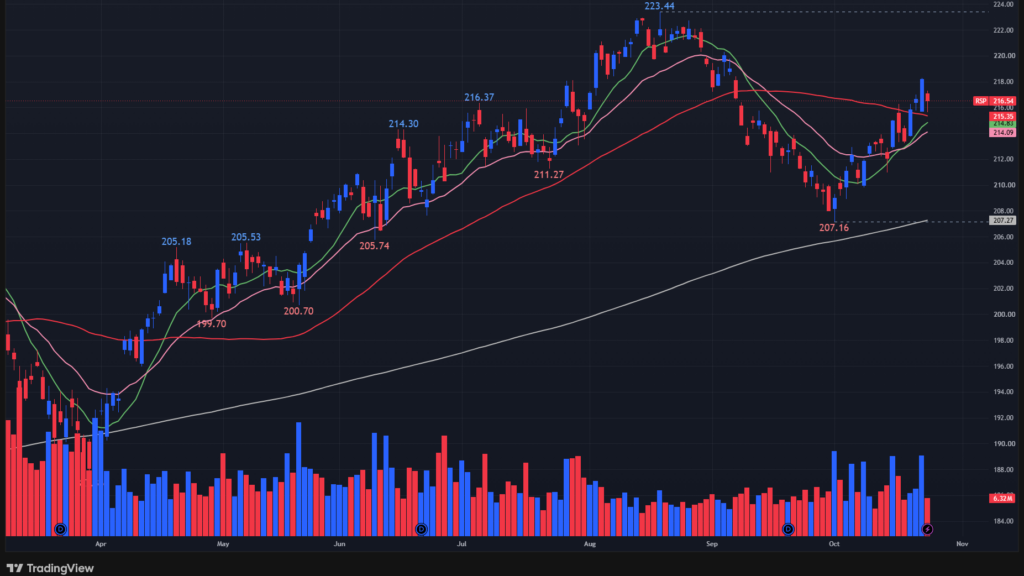
Task: Click the 205.74 swing low label
Action: coord(374,246)
